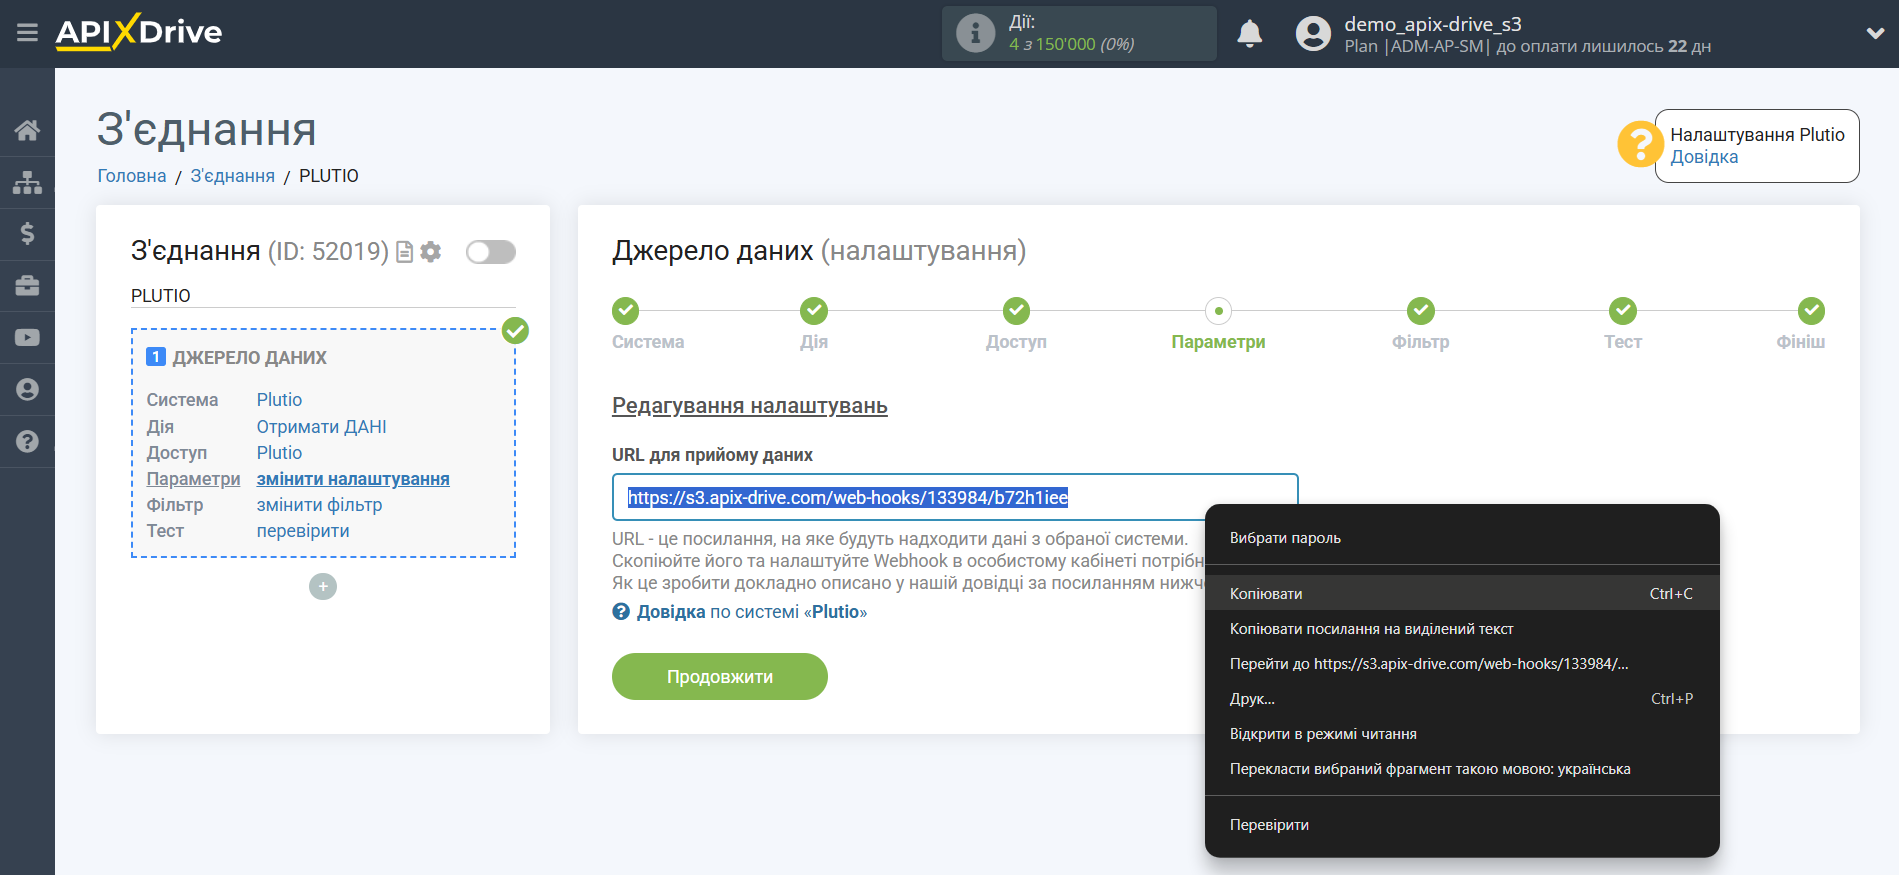Screen dimensions: 1899x875
Task: Choose Копіювати посилання на виділений текст
Action: (x=1462, y=629)
